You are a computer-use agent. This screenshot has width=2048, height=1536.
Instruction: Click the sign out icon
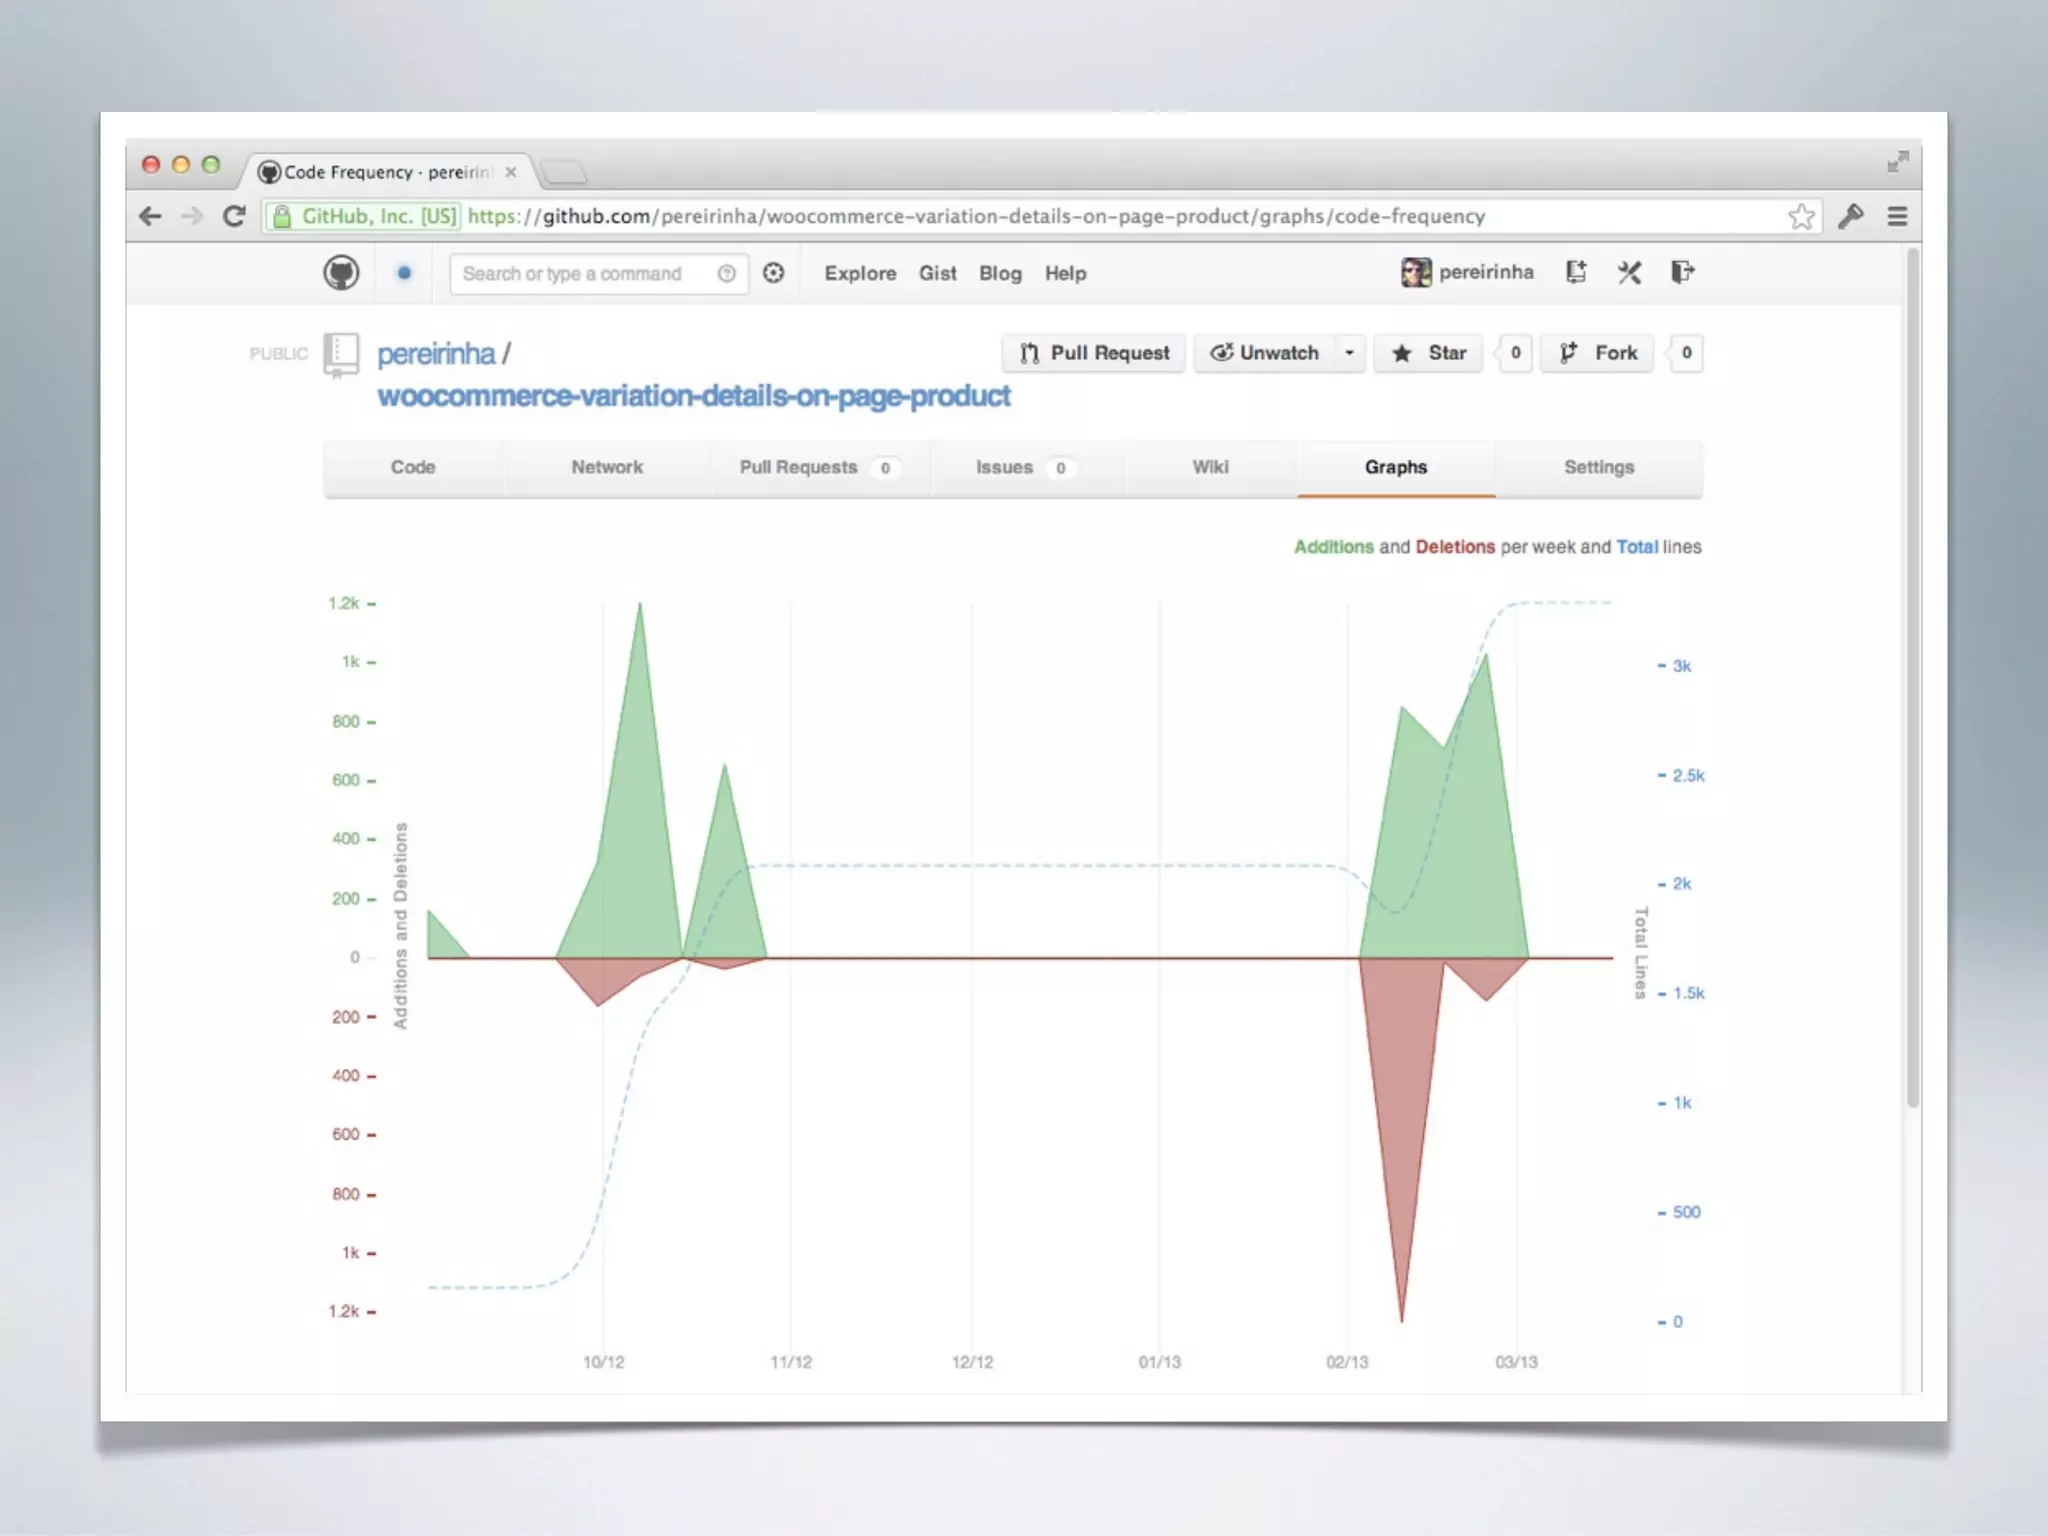[x=1682, y=272]
